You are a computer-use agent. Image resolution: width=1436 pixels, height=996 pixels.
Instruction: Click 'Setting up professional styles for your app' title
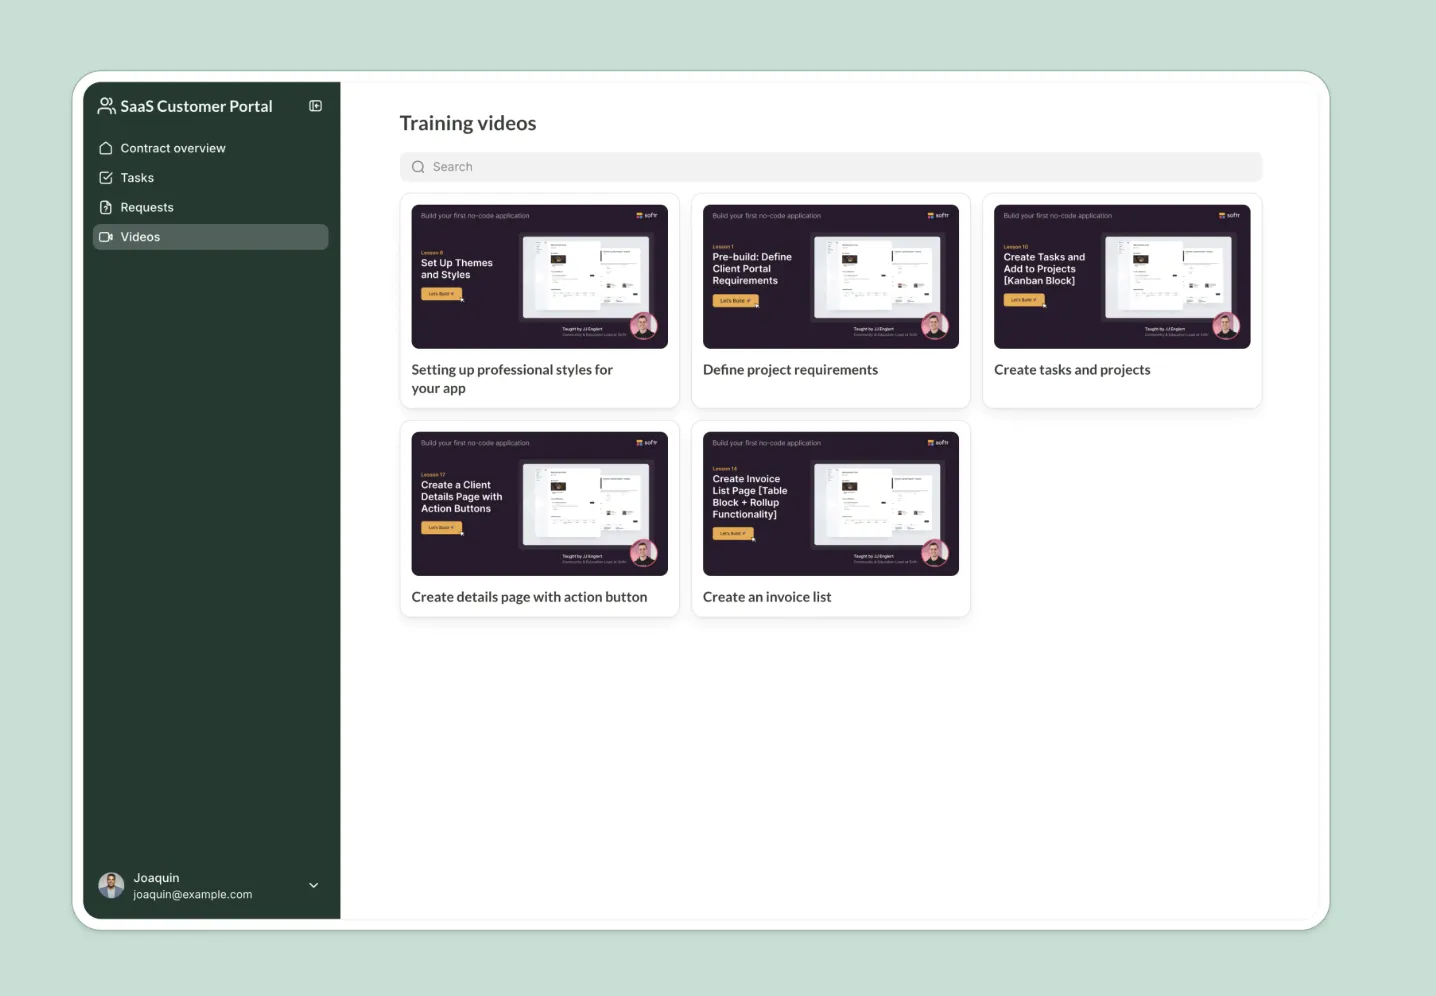tap(512, 379)
